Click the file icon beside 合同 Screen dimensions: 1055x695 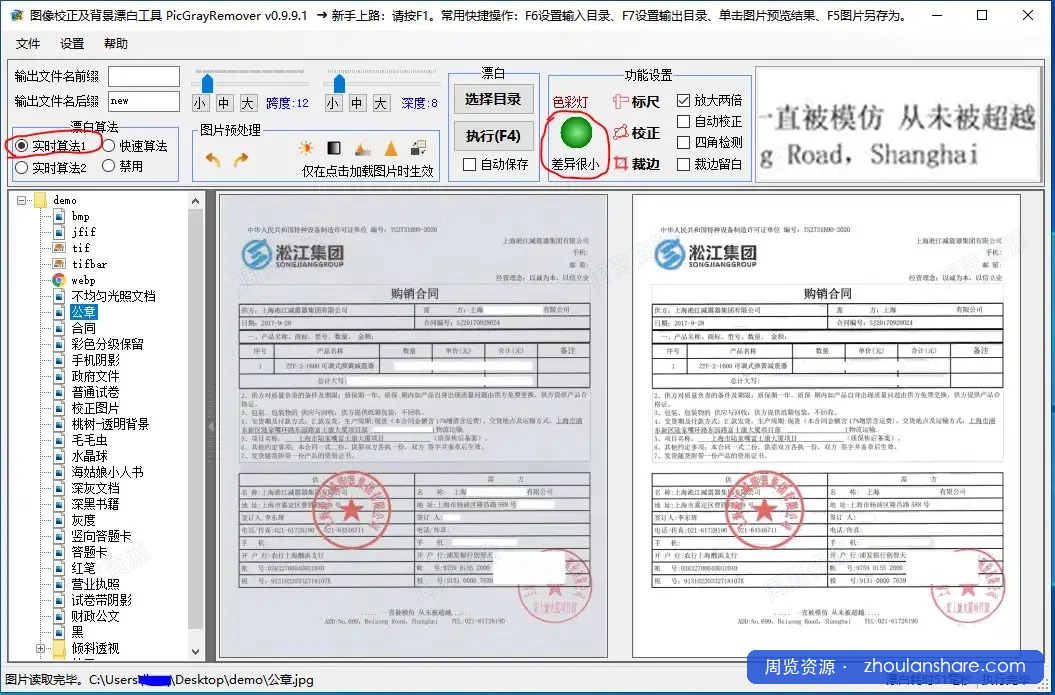point(60,328)
